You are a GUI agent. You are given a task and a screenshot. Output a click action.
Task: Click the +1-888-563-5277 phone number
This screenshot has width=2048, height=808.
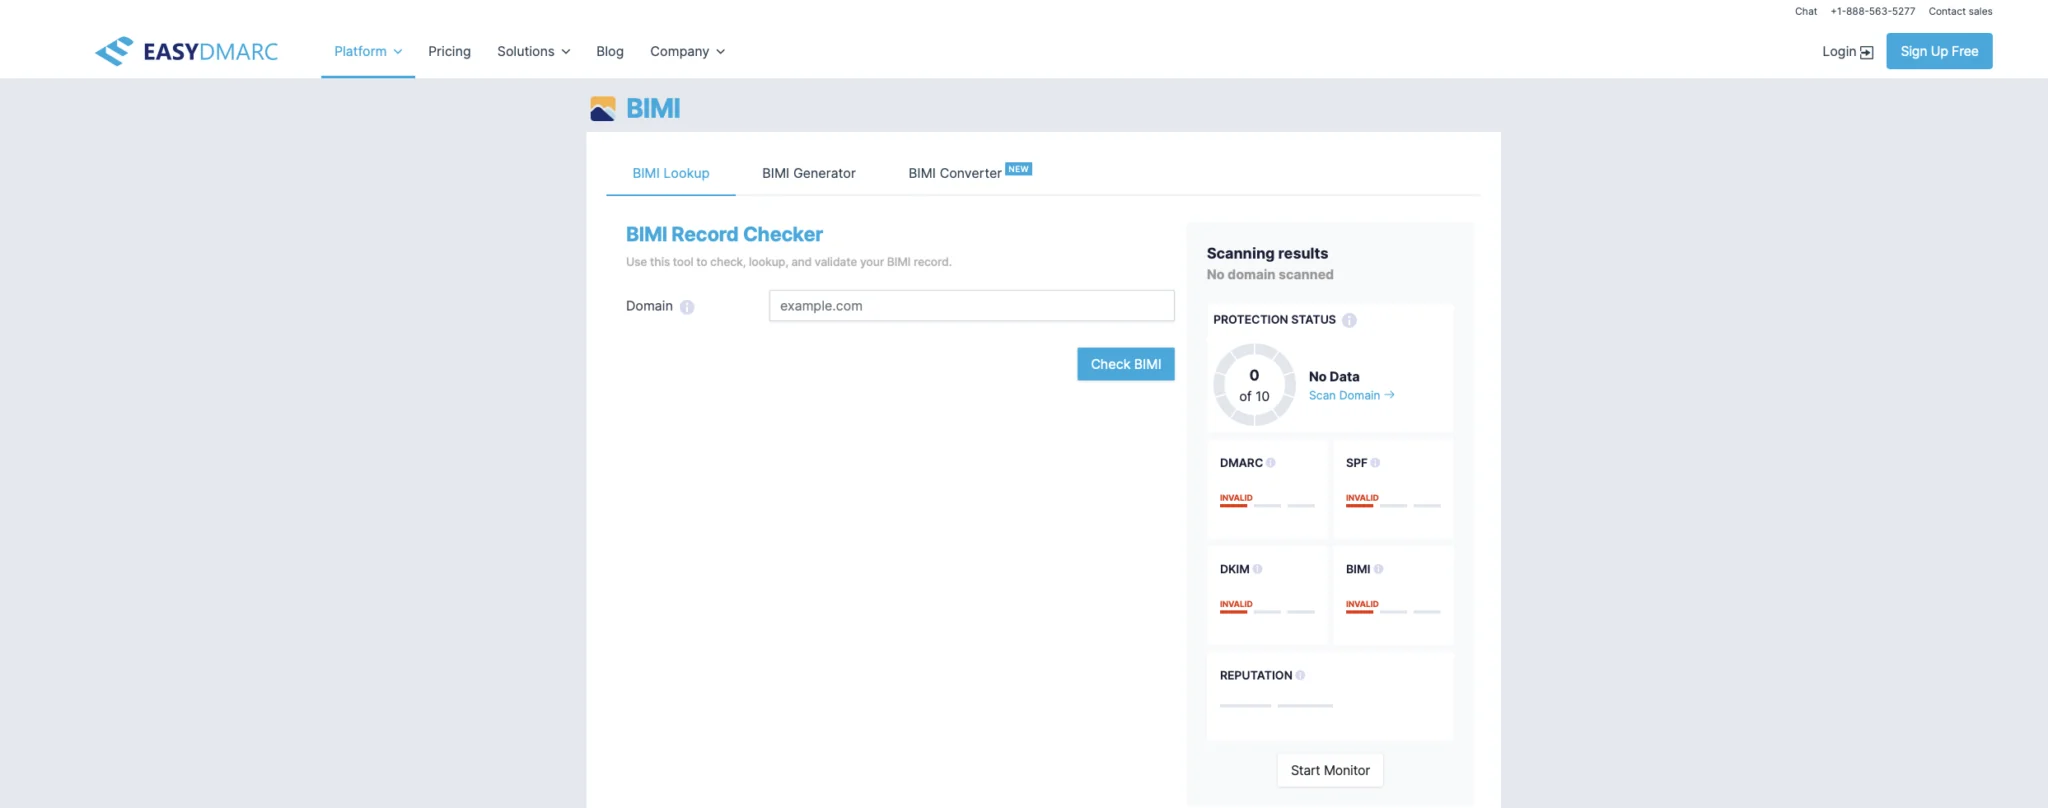pos(1873,11)
